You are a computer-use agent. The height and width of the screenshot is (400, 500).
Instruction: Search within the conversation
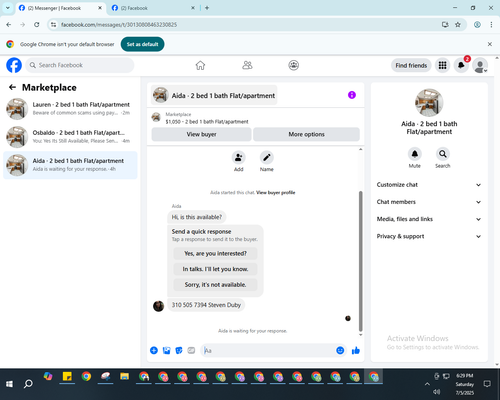coord(443,154)
